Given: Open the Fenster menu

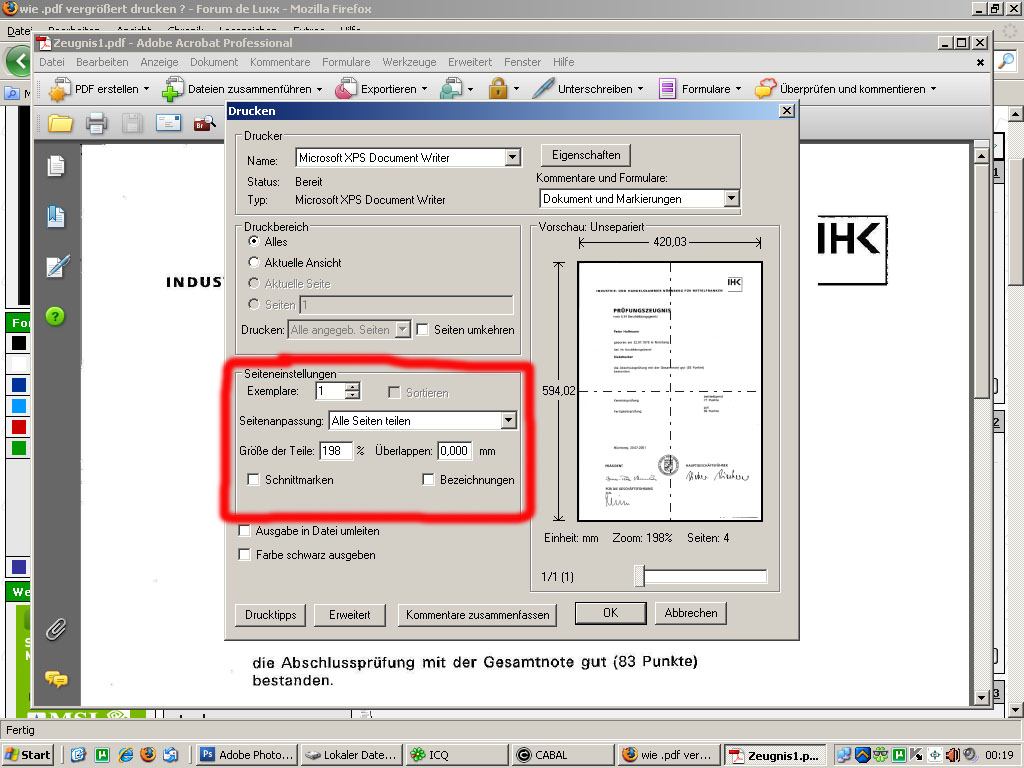Looking at the screenshot, I should coord(522,62).
